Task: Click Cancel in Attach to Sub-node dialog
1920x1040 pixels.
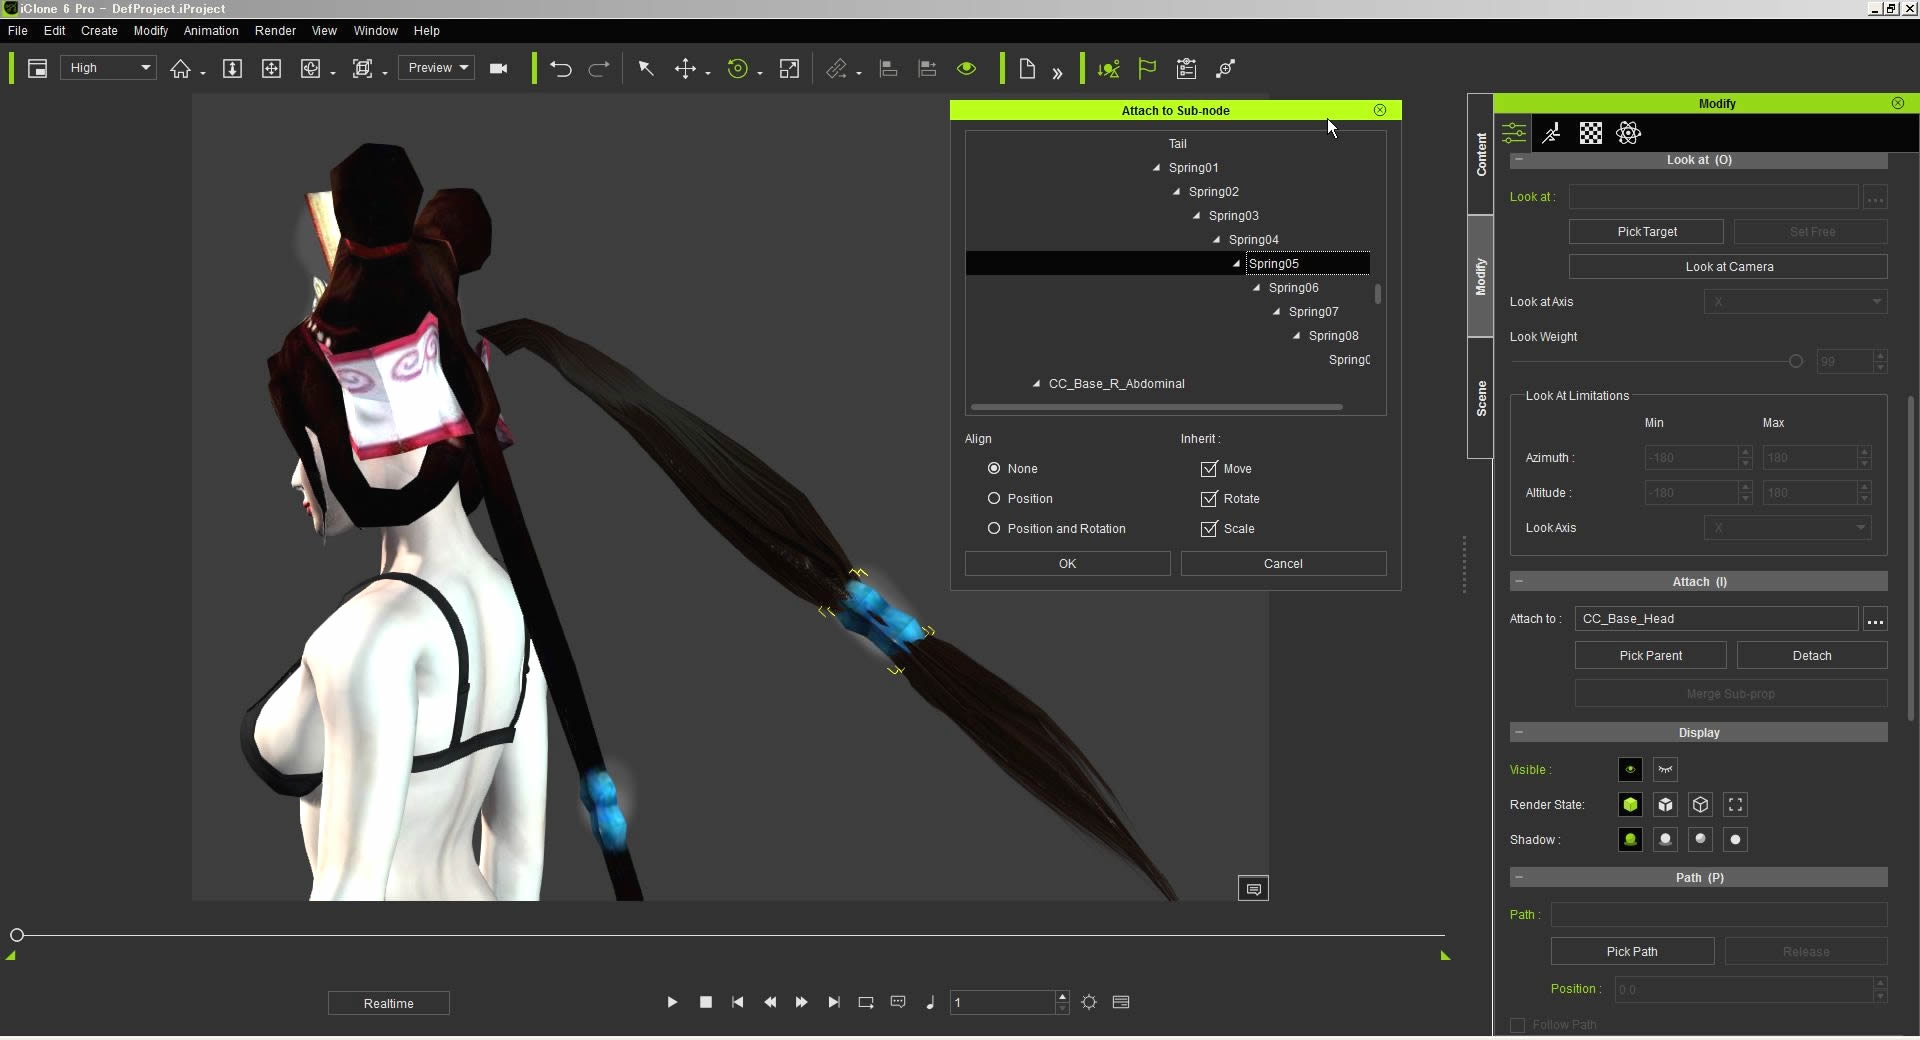Action: [x=1283, y=564]
